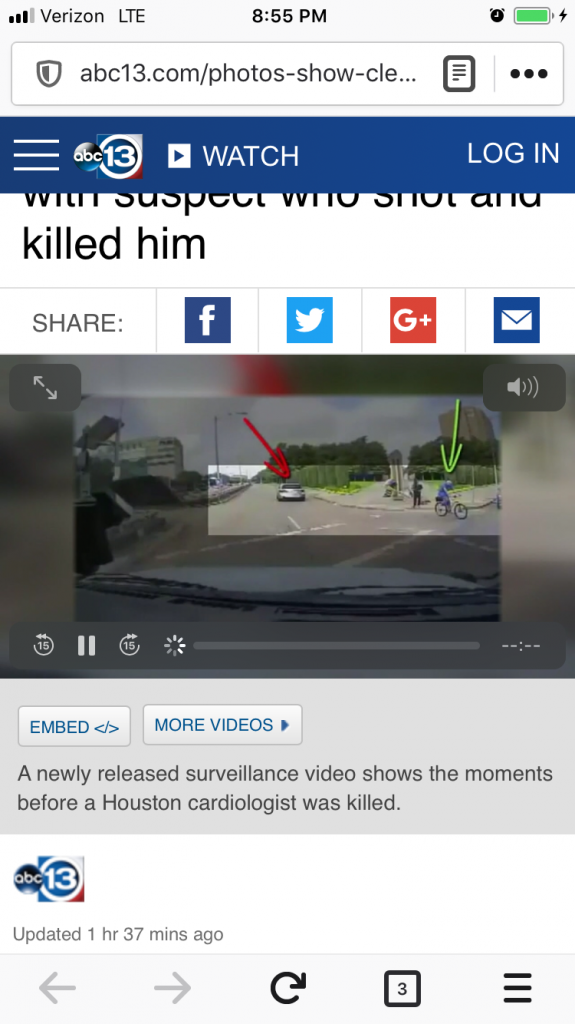
Task: Share article via email icon
Action: click(x=516, y=320)
